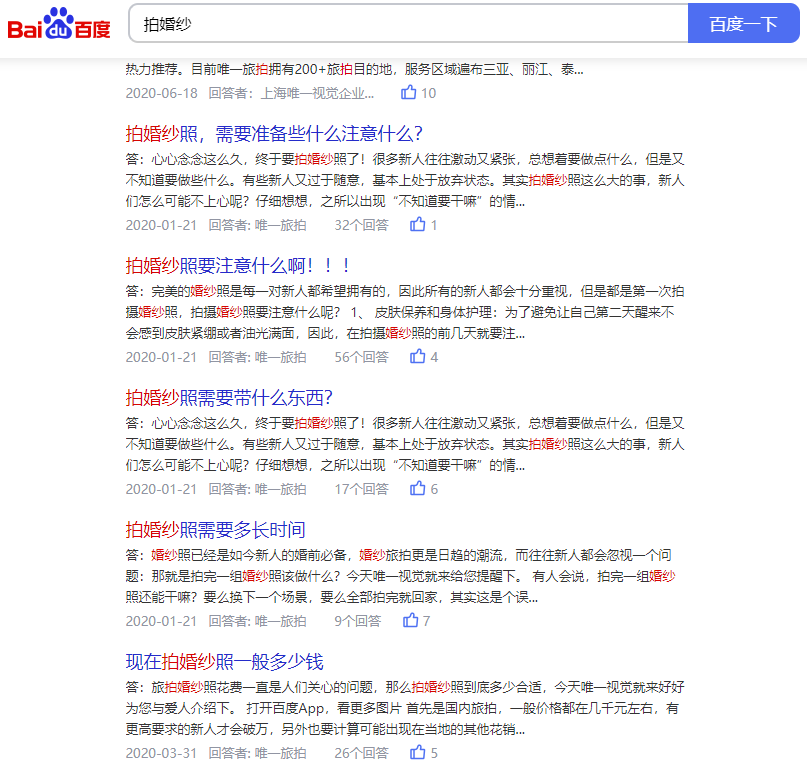The height and width of the screenshot is (768, 807).
Task: Open result 拍婚纱照需要带什么东西?
Action: click(229, 398)
